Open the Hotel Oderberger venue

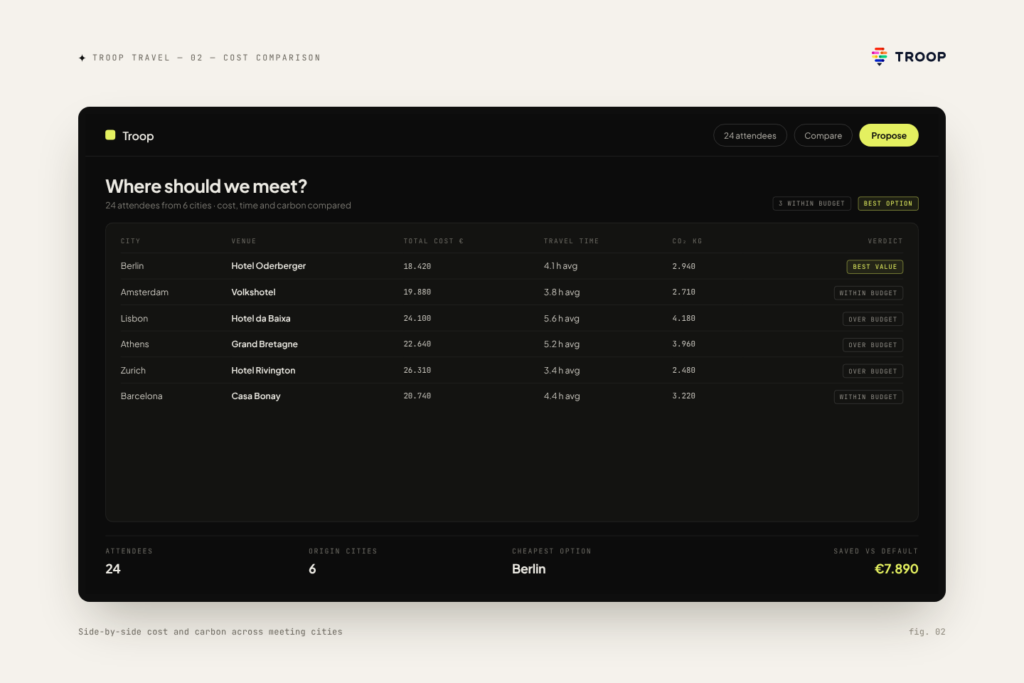pyautogui.click(x=268, y=266)
